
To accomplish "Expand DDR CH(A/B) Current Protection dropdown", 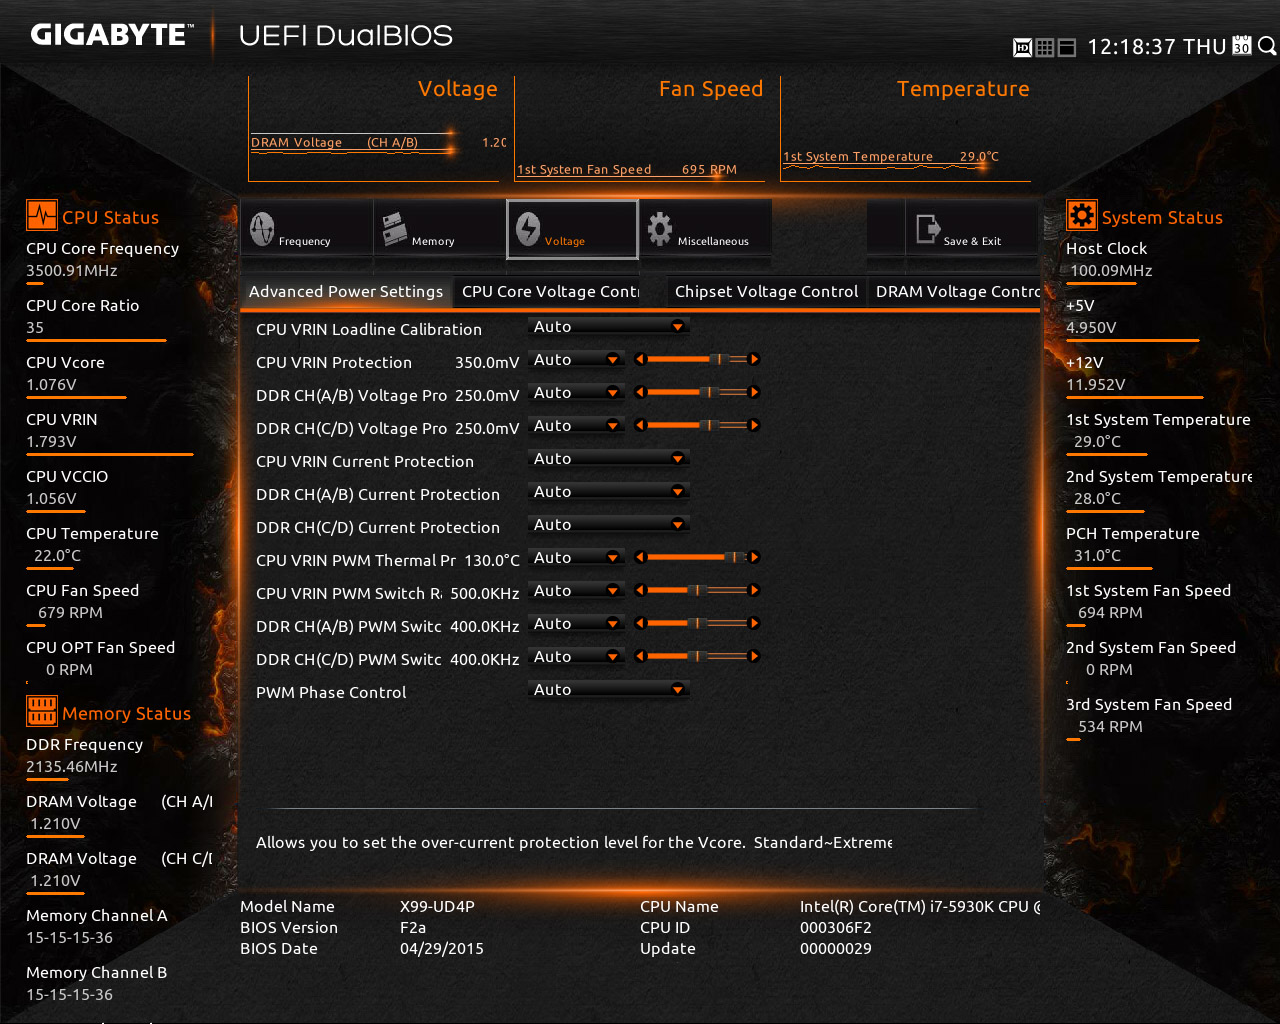I will (609, 492).
